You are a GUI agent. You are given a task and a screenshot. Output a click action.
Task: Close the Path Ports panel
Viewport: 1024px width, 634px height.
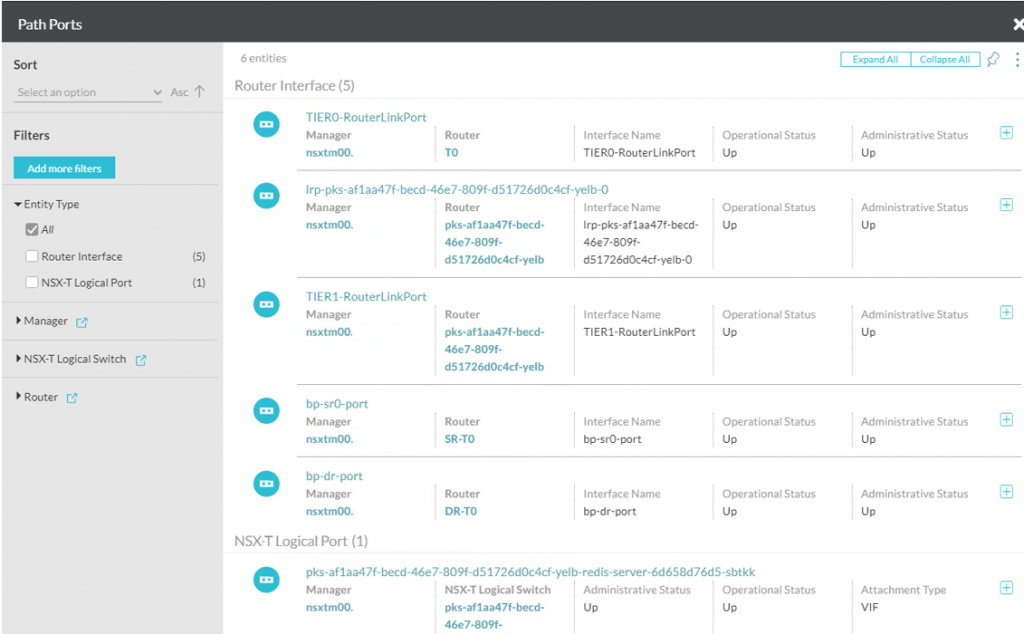pyautogui.click(x=1018, y=24)
